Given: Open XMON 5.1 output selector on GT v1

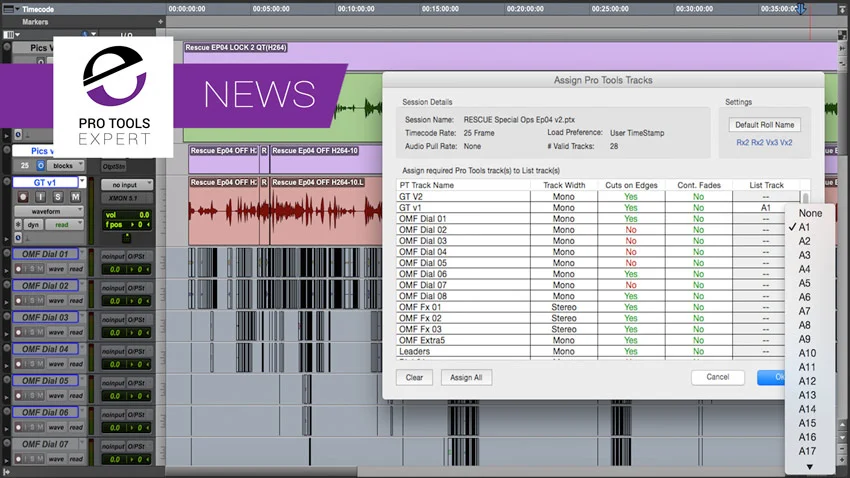Looking at the screenshot, I should (127, 198).
